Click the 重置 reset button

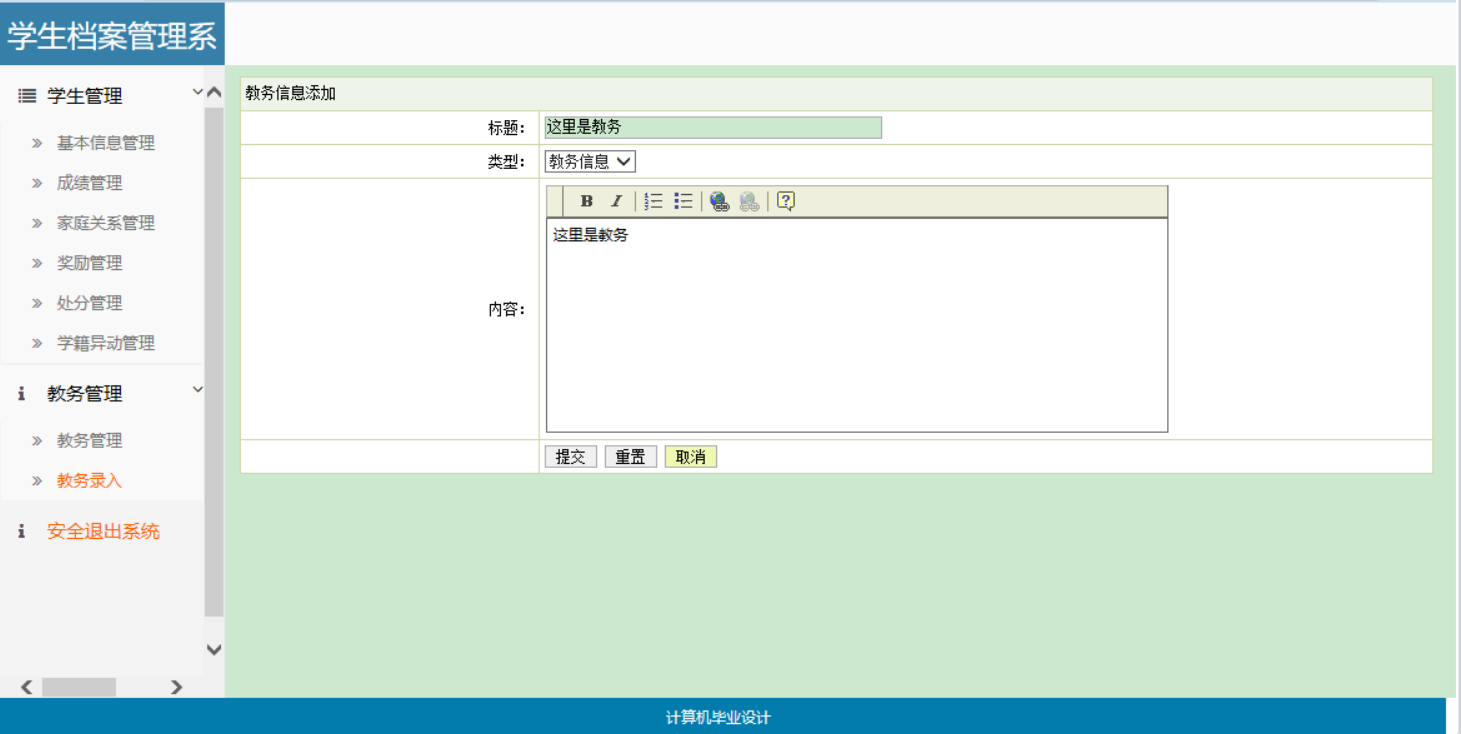(631, 457)
